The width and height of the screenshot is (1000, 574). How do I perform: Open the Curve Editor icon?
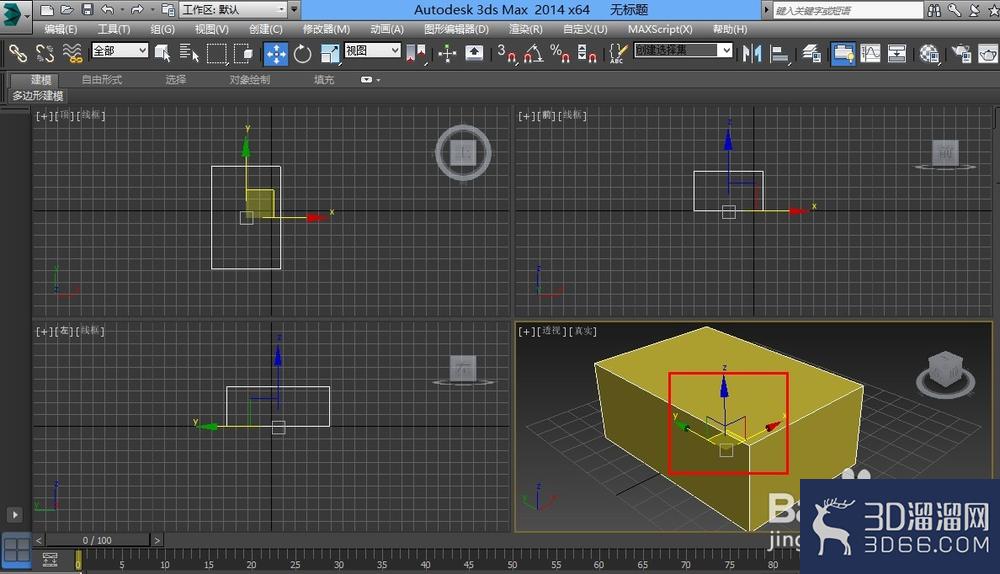pyautogui.click(x=870, y=54)
